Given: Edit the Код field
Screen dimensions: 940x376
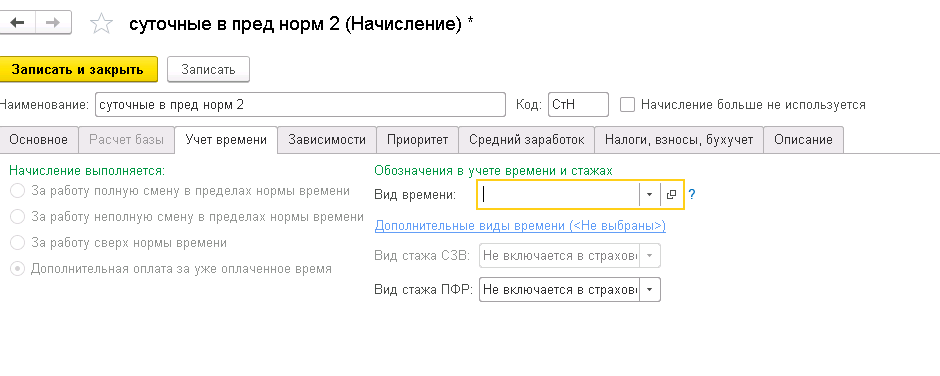Looking at the screenshot, I should (578, 104).
